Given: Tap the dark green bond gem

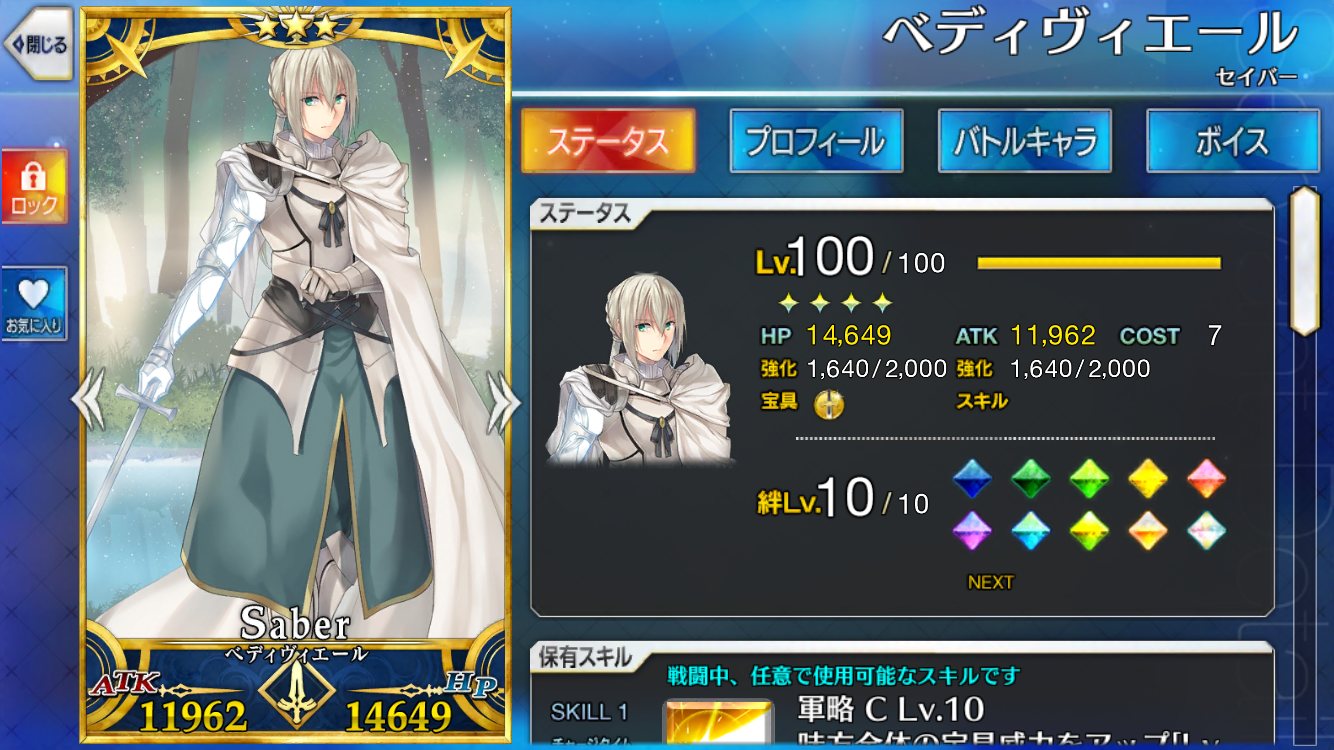Looking at the screenshot, I should pos(1029,479).
